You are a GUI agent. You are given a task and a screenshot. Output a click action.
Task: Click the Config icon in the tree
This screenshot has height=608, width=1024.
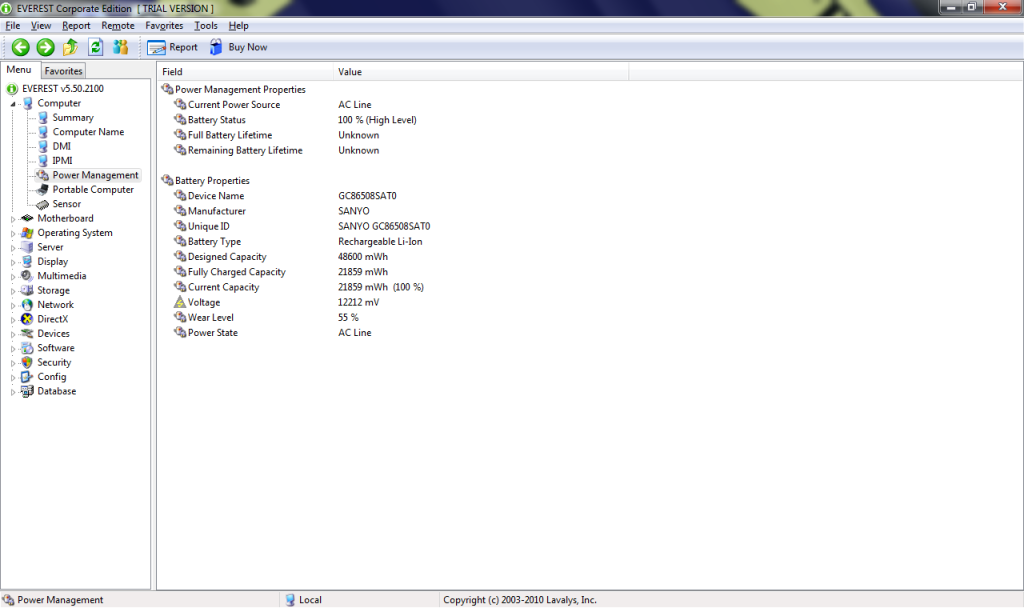[x=27, y=377]
